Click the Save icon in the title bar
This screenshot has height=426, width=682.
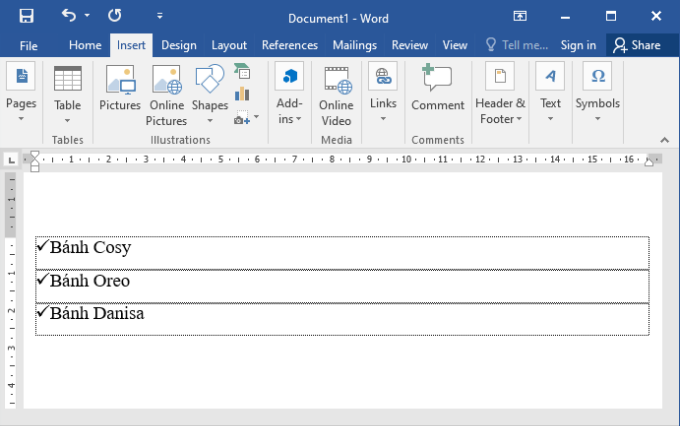click(27, 16)
